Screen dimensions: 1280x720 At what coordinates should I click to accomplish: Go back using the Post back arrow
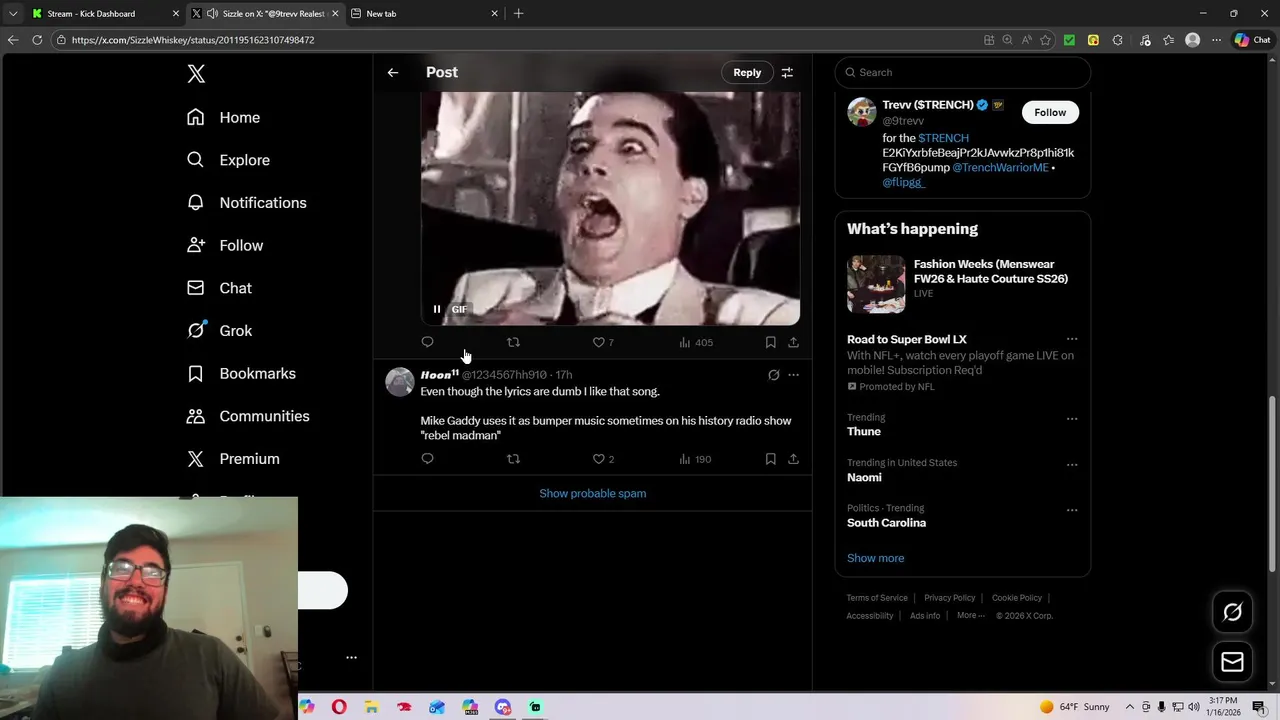(393, 72)
